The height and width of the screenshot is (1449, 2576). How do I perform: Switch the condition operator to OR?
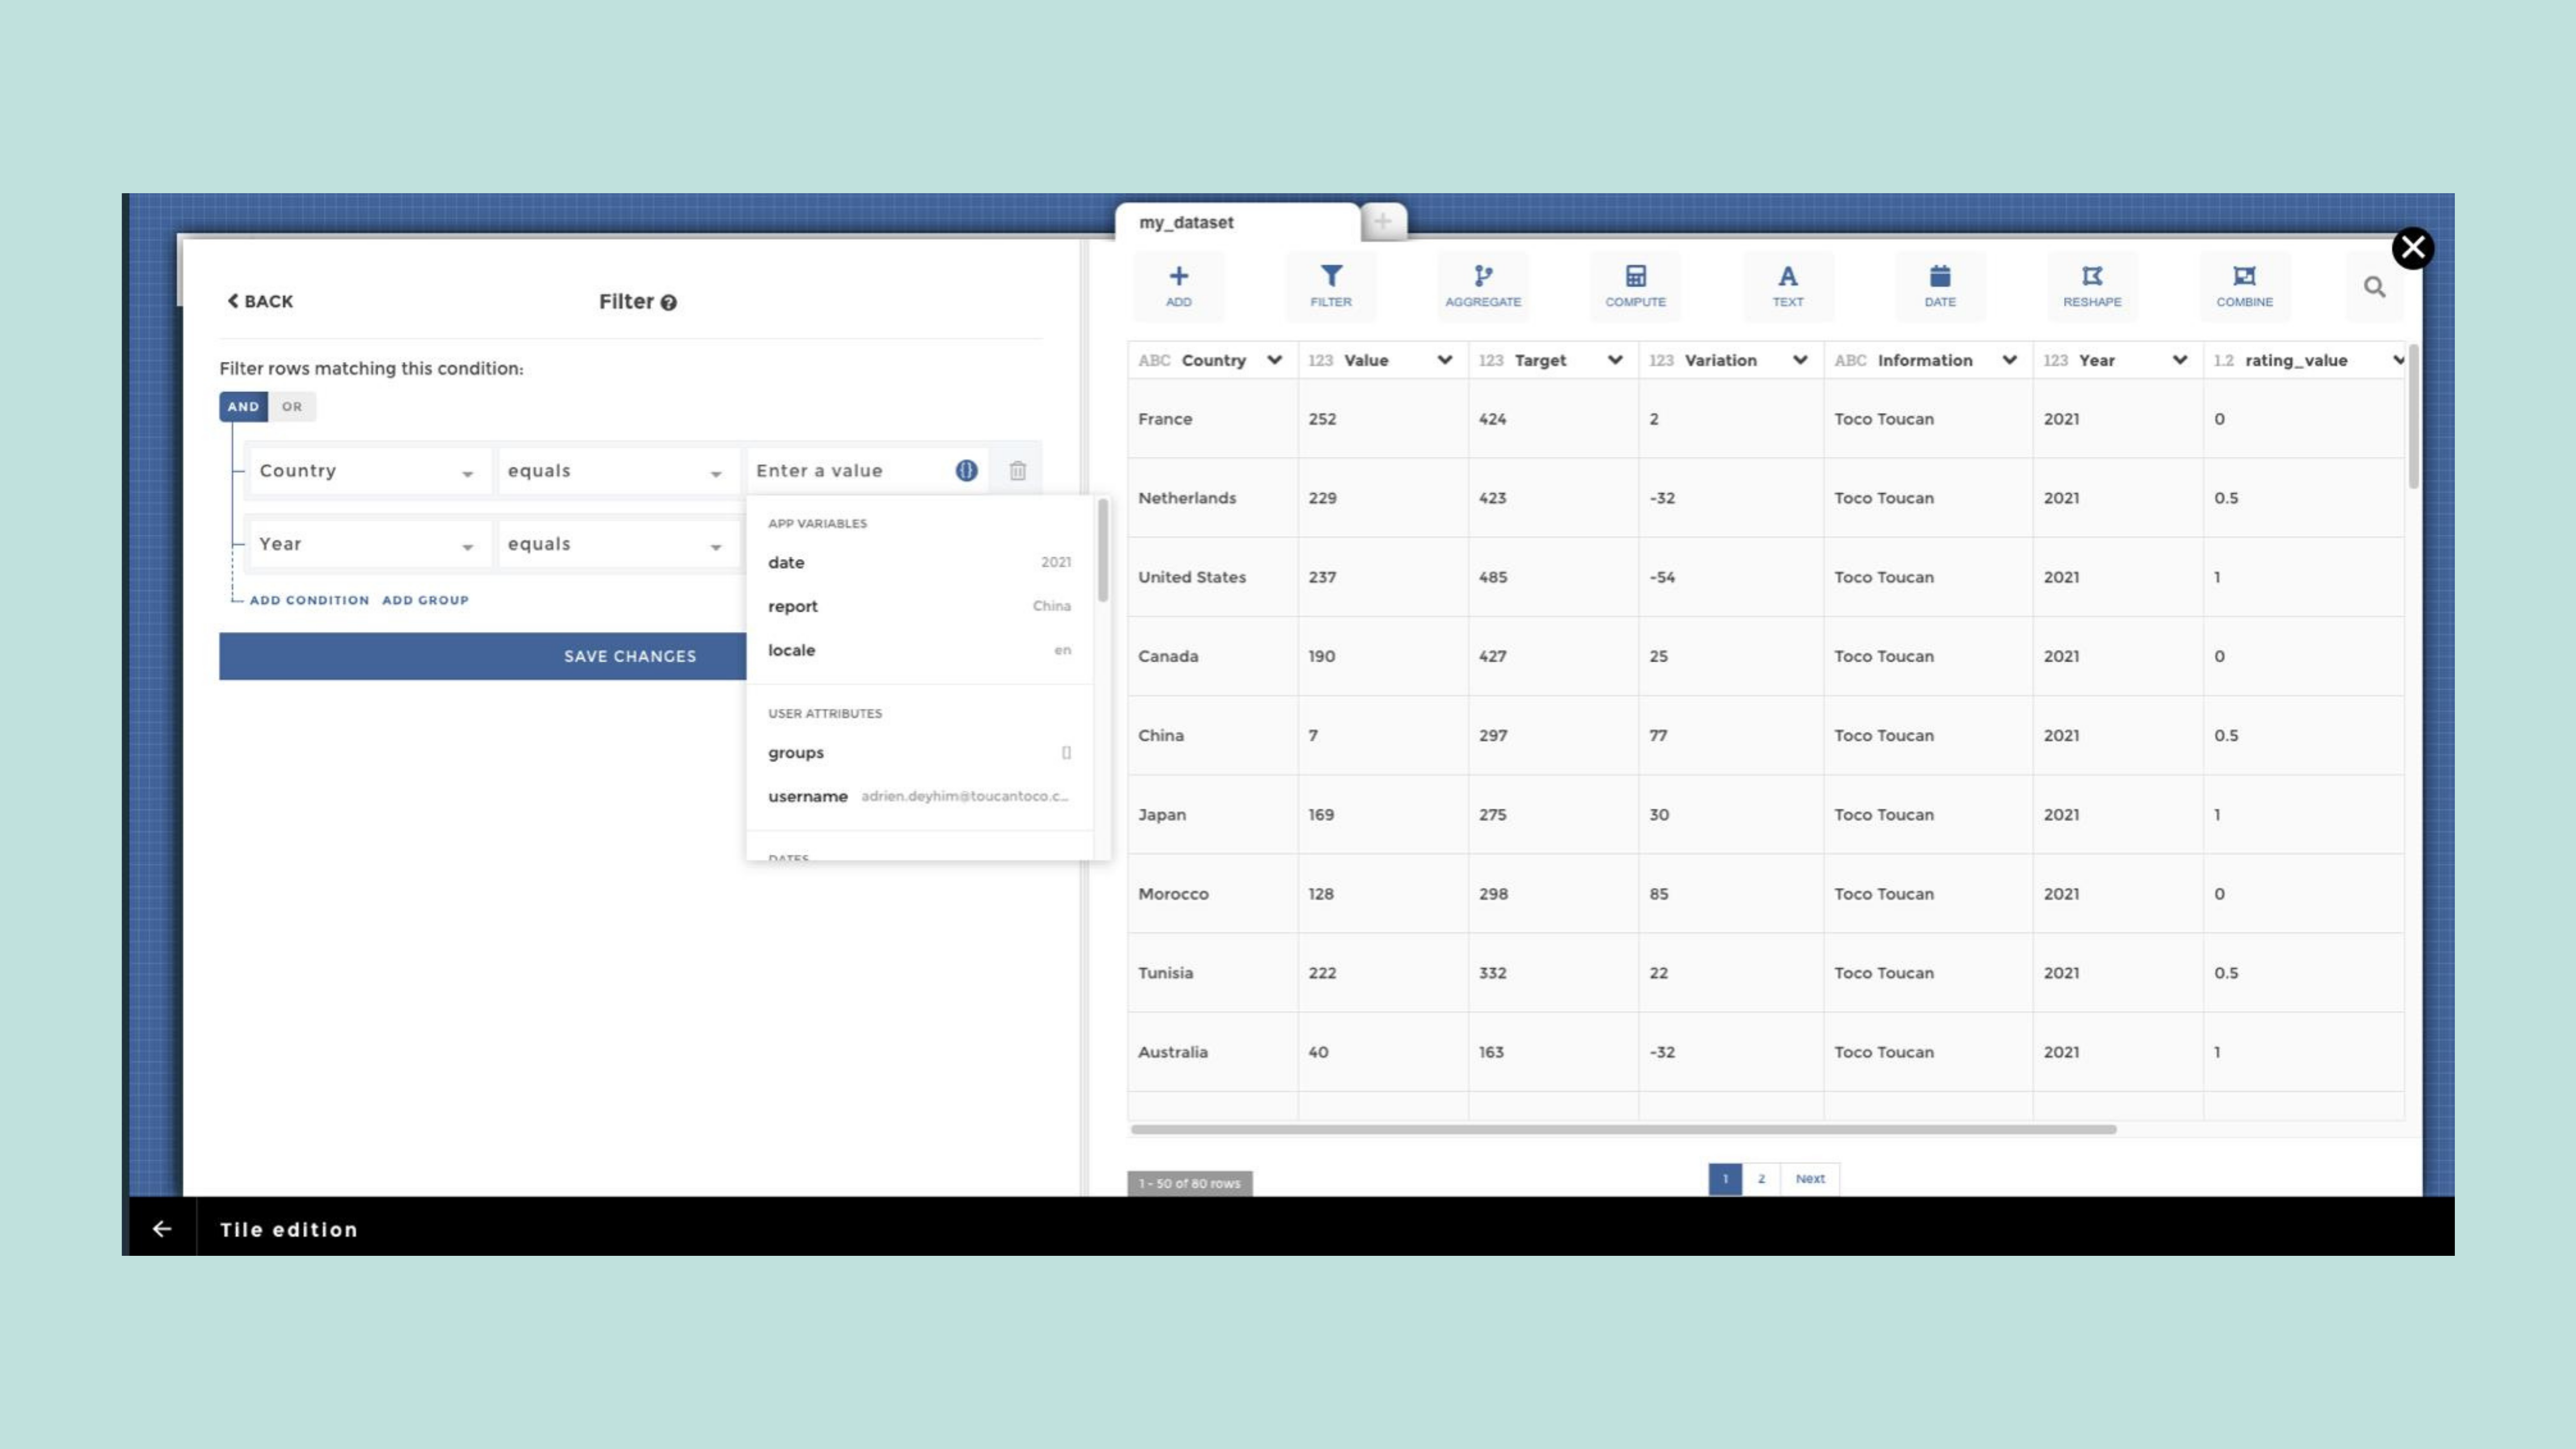[291, 407]
